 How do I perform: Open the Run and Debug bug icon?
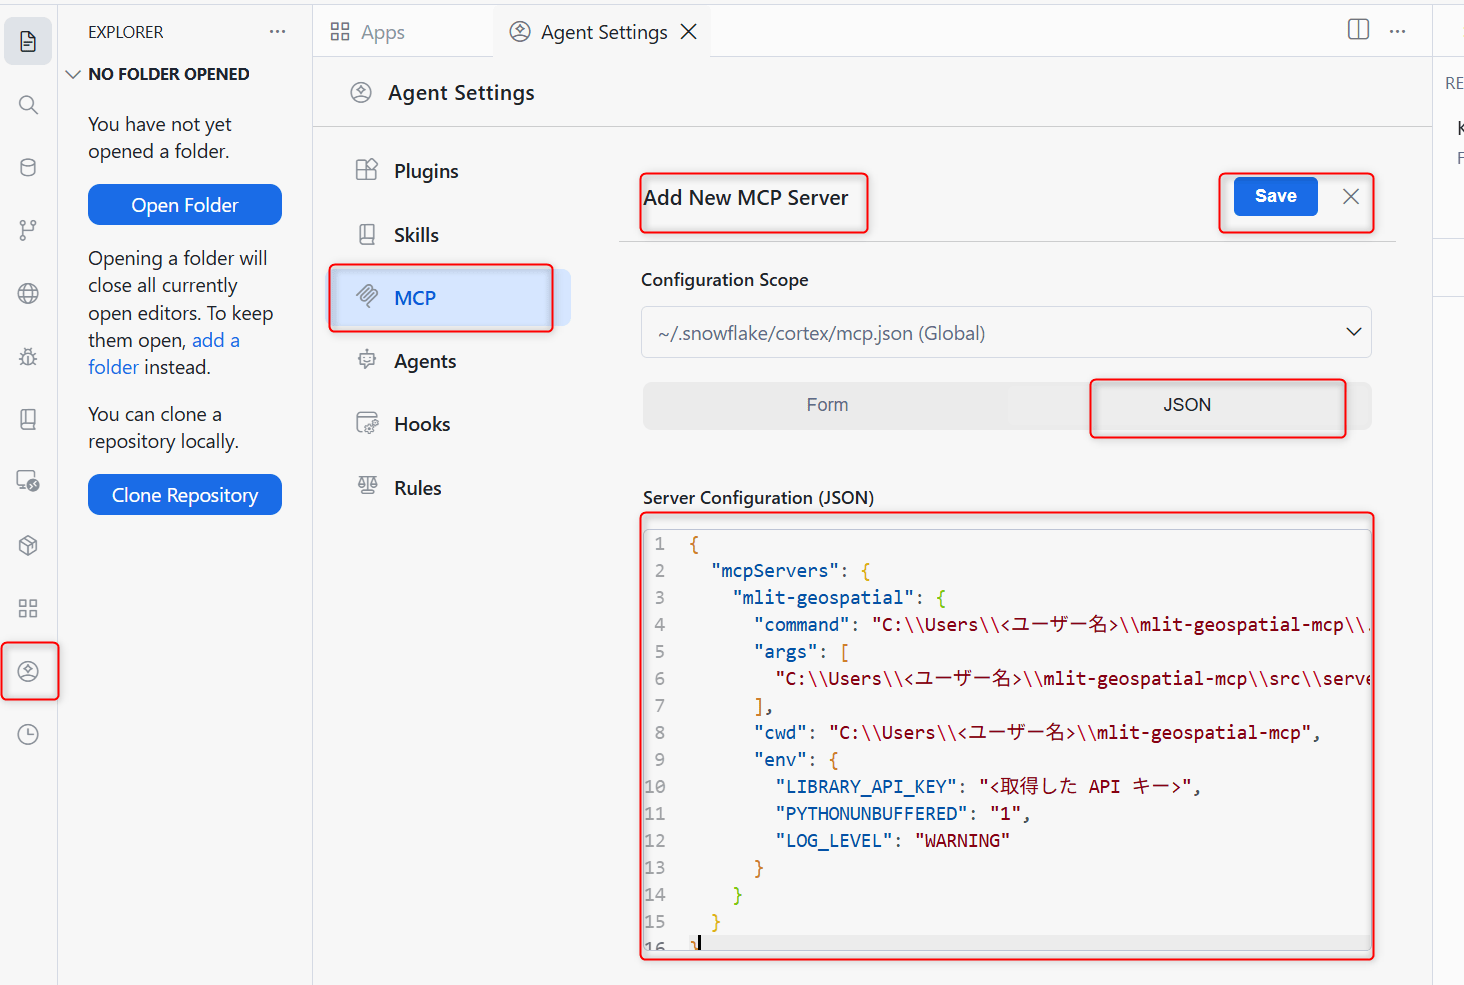(28, 356)
